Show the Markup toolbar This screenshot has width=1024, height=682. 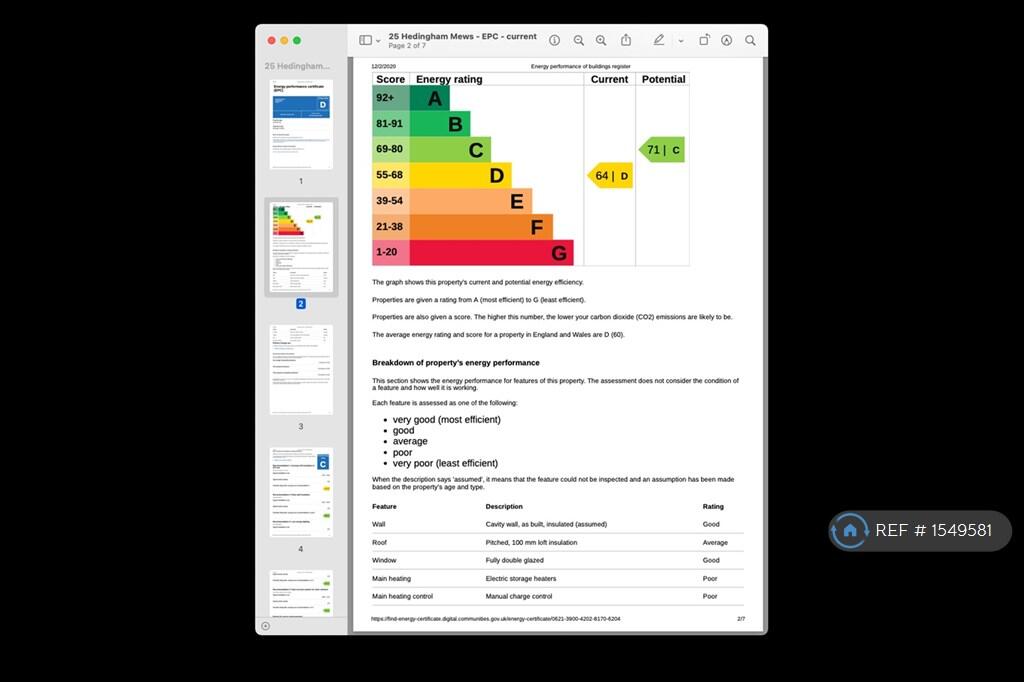726,40
